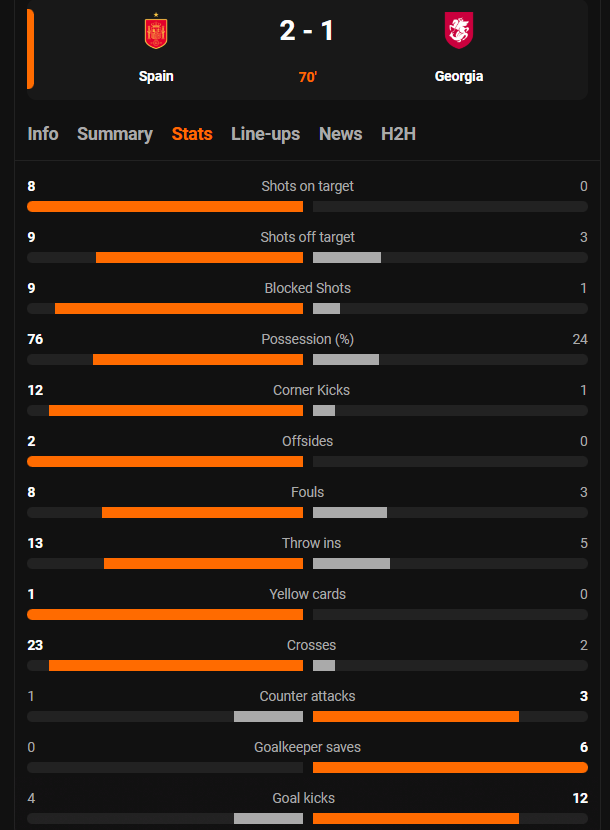The width and height of the screenshot is (610, 830).
Task: Click the Shots on target orange bar
Action: 165,206
